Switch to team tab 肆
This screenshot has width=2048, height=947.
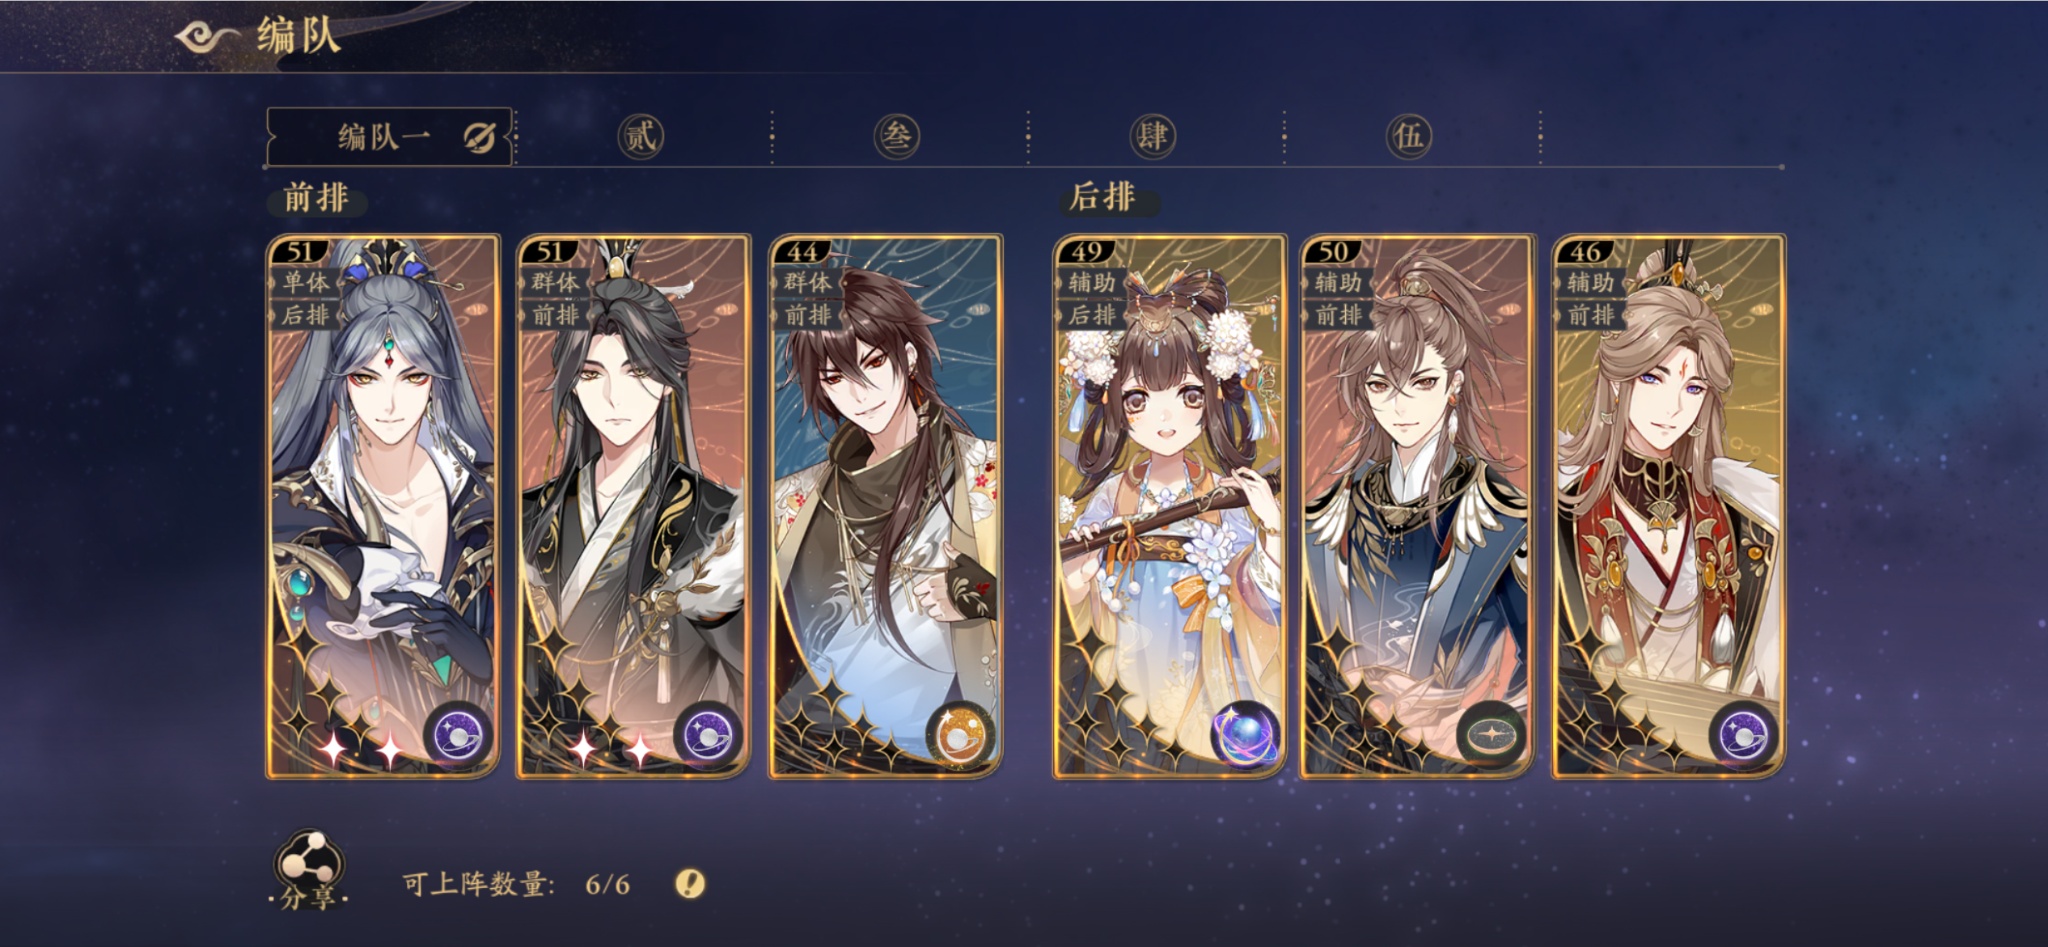click(1152, 136)
